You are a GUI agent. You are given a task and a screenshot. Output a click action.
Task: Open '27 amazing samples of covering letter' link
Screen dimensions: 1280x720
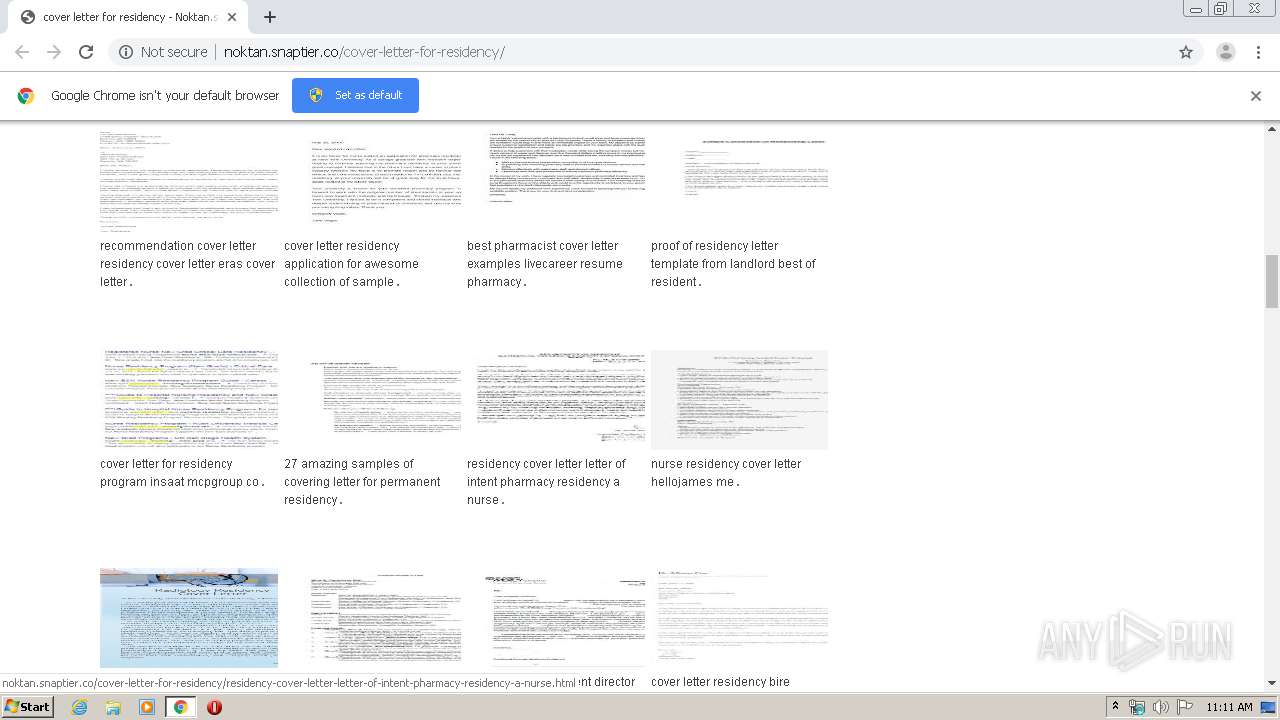(x=362, y=482)
